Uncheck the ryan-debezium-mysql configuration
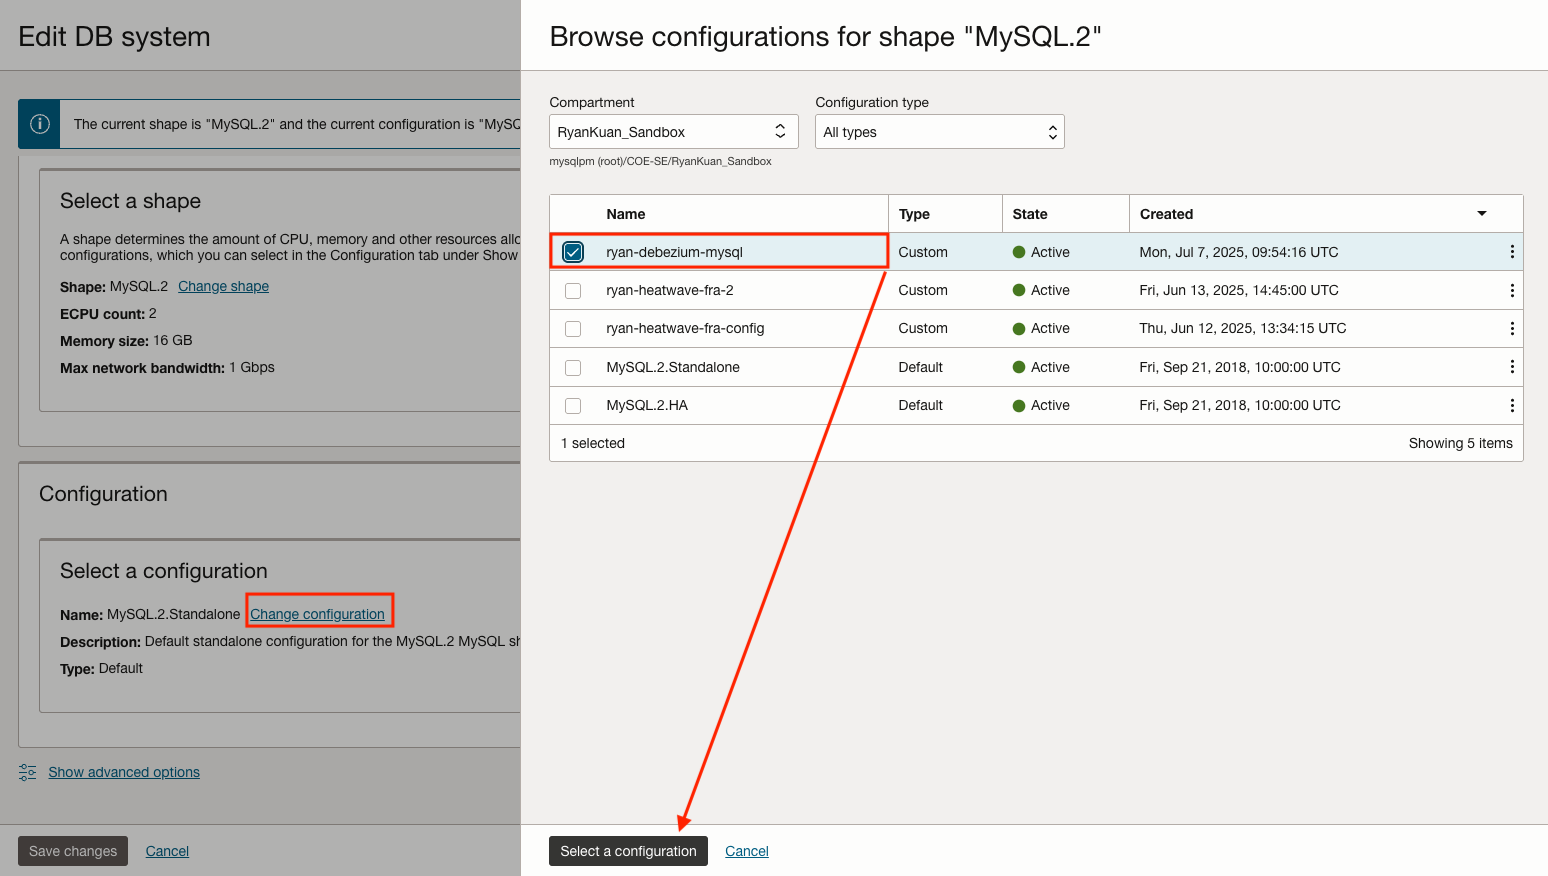This screenshot has height=876, width=1548. click(572, 252)
